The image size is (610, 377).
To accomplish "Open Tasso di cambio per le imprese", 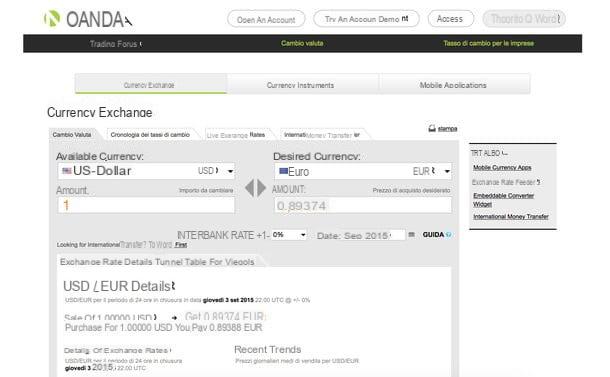I will pyautogui.click(x=489, y=43).
